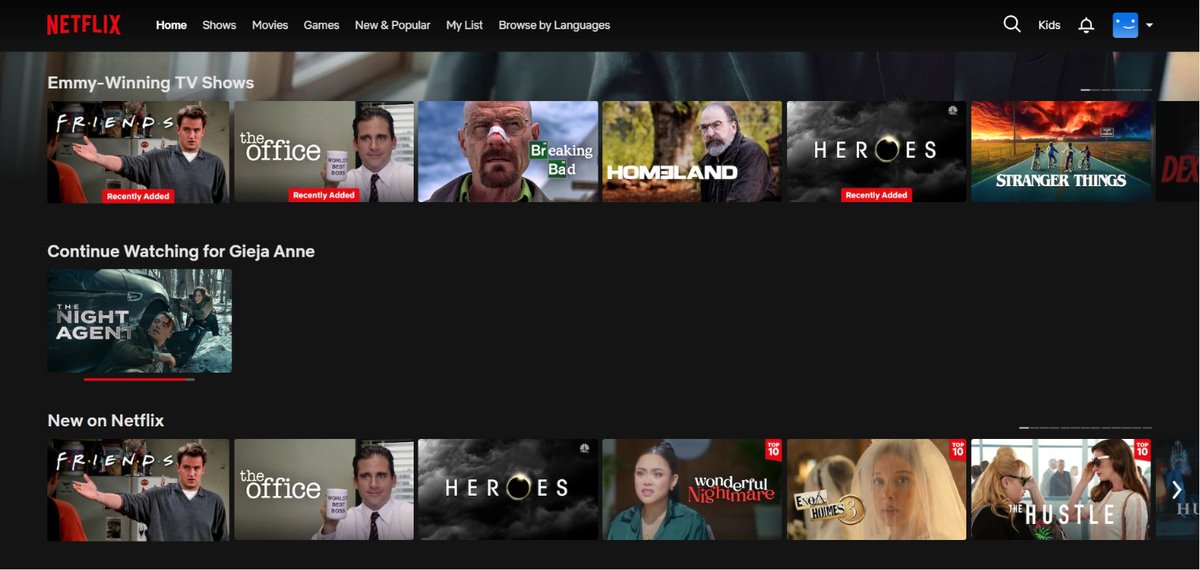Click The Night Agent progress bar
Screen dimensions: 1200x570
pos(139,379)
